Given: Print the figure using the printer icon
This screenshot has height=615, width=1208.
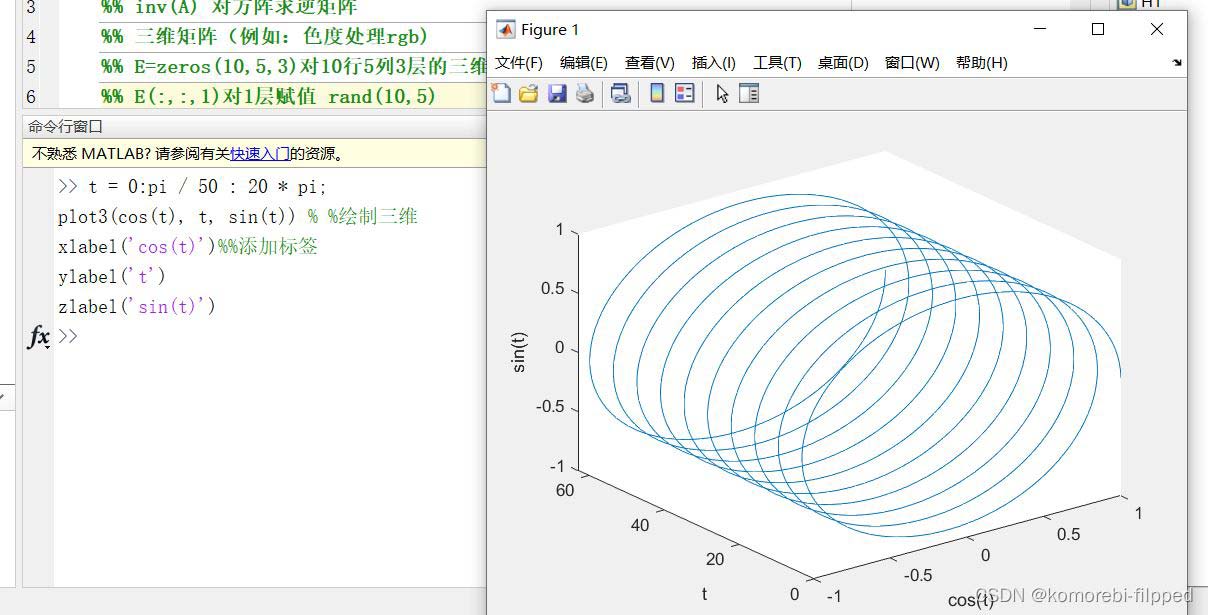Looking at the screenshot, I should (585, 94).
